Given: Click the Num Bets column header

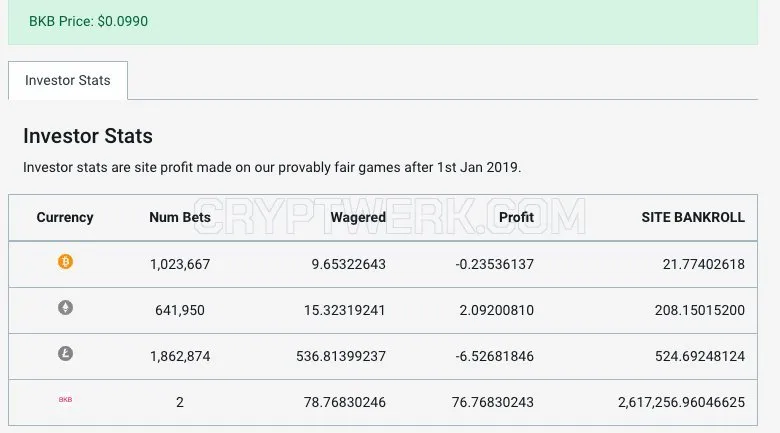Looking at the screenshot, I should coord(180,217).
